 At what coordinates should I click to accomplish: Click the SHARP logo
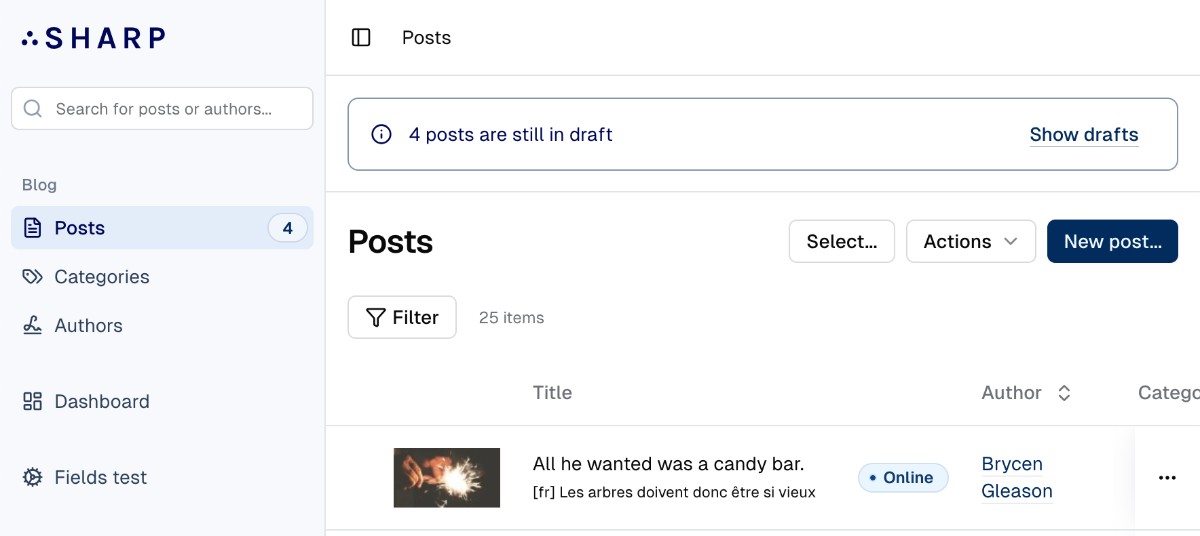[x=93, y=38]
